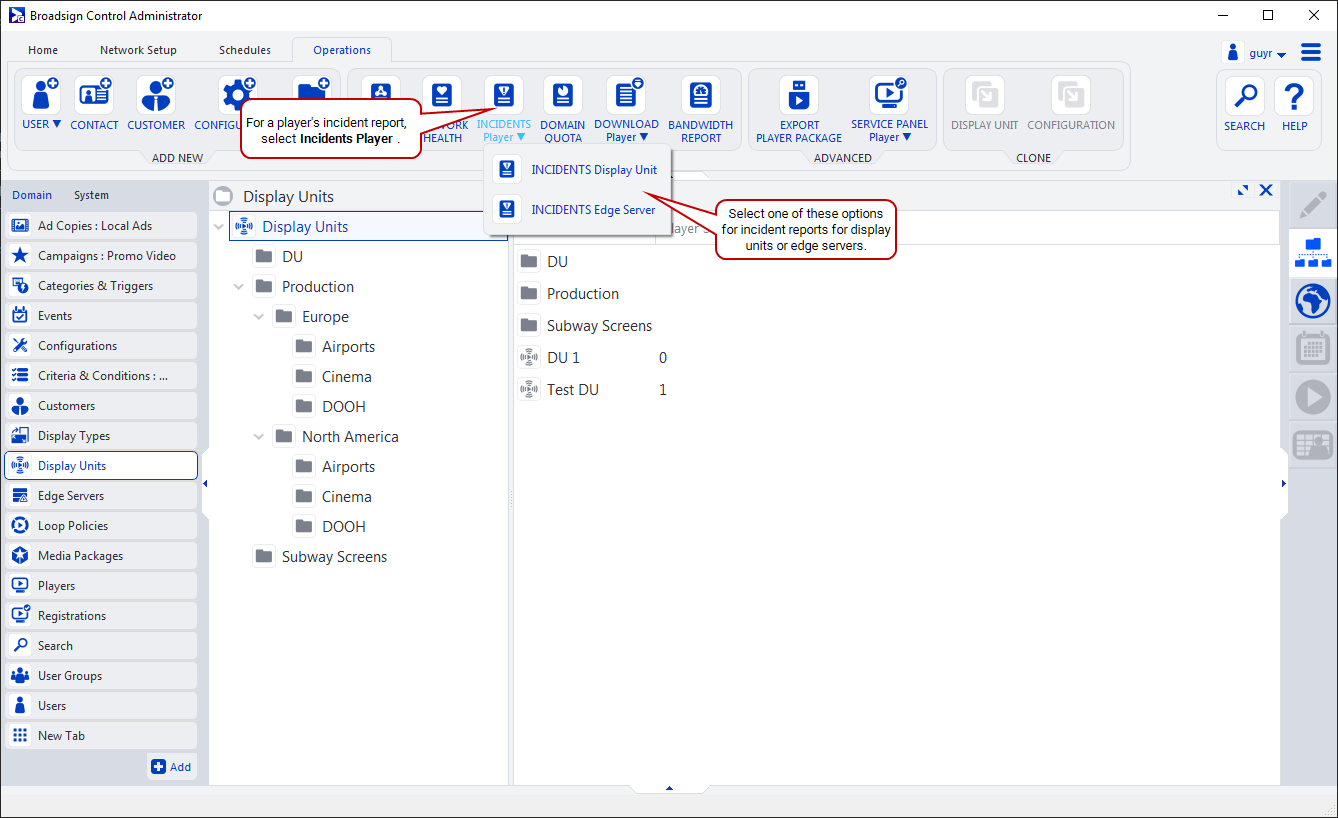Screen dimensions: 1338x818
Task: Open Criteria & Conditions in sidebar
Action: coord(101,376)
